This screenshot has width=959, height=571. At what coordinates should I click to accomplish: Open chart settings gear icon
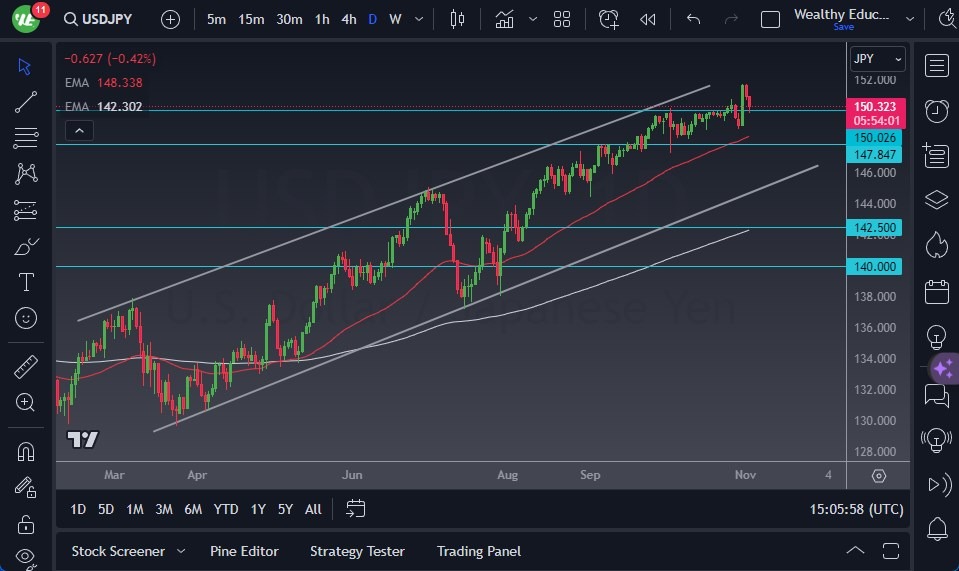click(878, 476)
